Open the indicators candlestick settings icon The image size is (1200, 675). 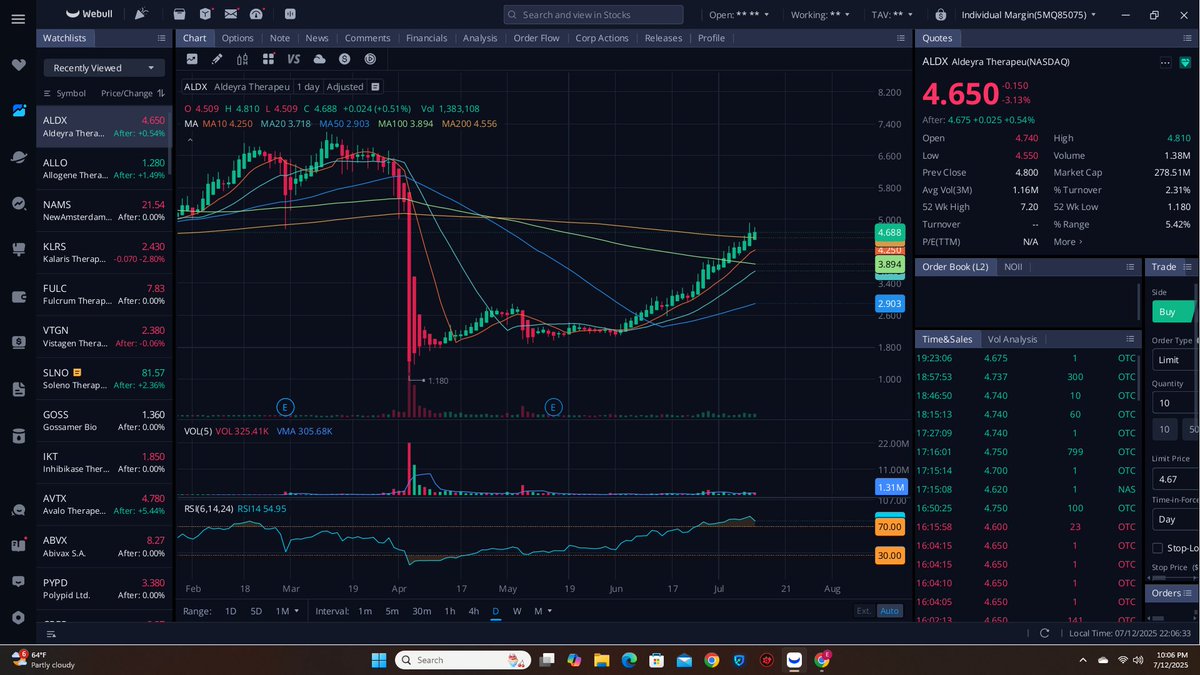[x=243, y=60]
